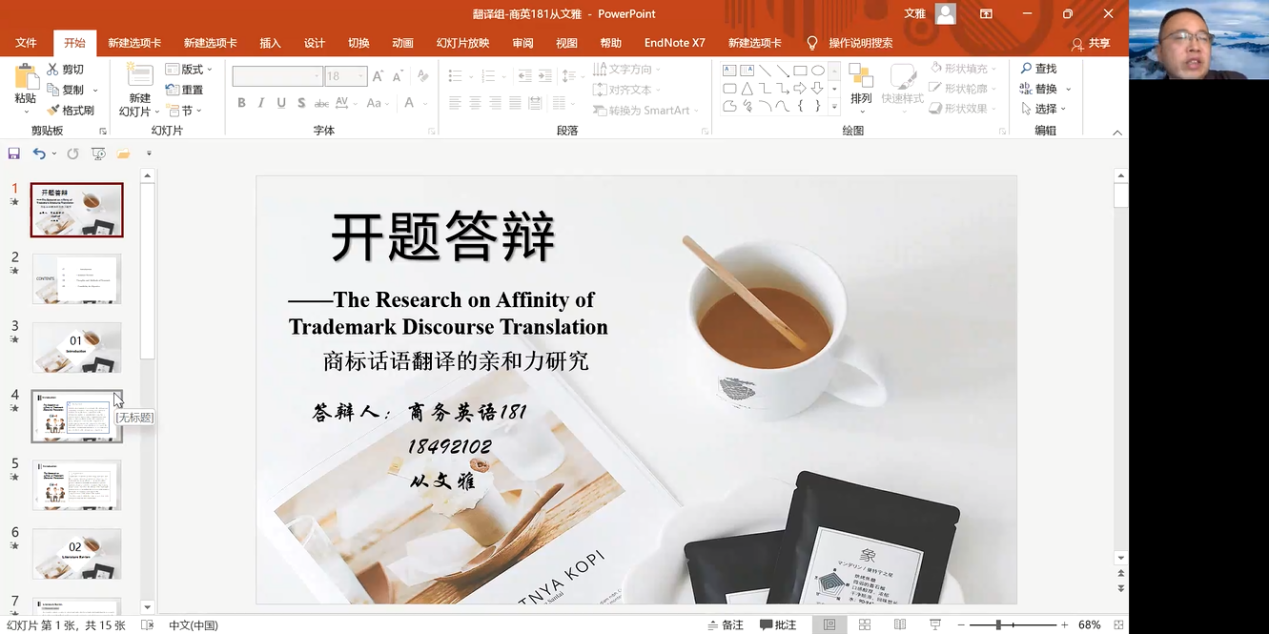Toggle Bold formatting

[241, 103]
